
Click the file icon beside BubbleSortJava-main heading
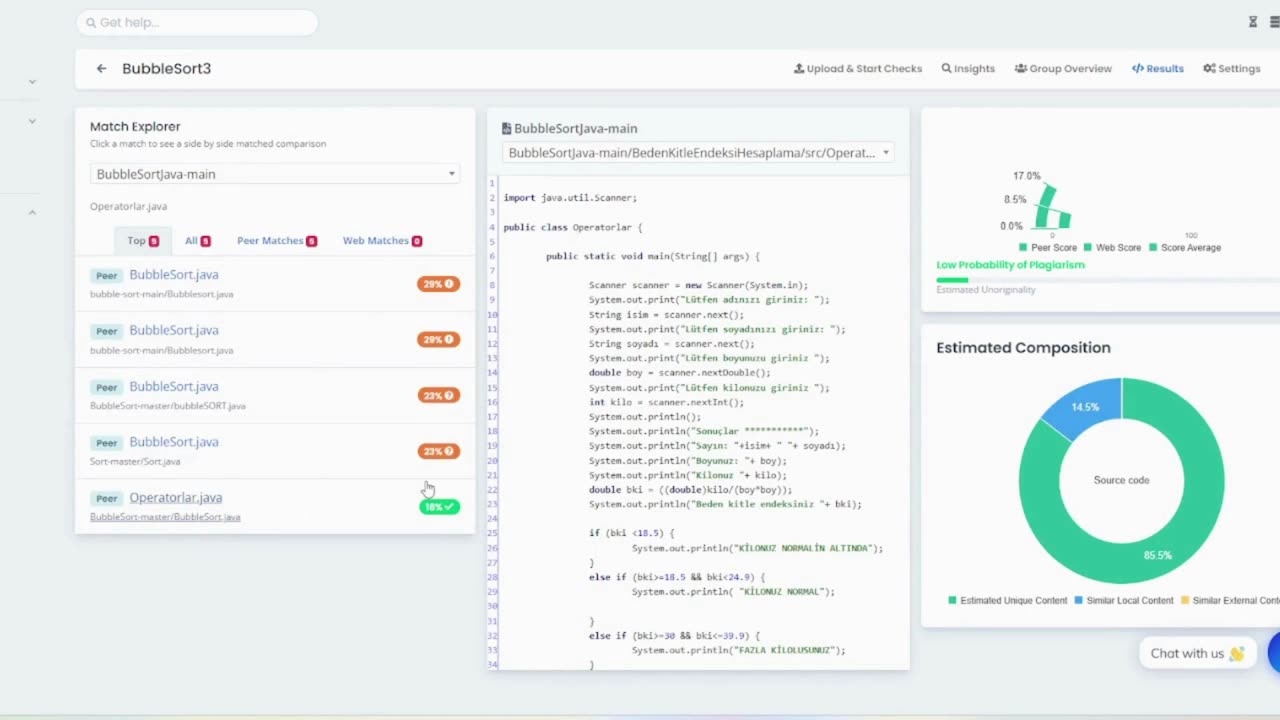pos(506,128)
